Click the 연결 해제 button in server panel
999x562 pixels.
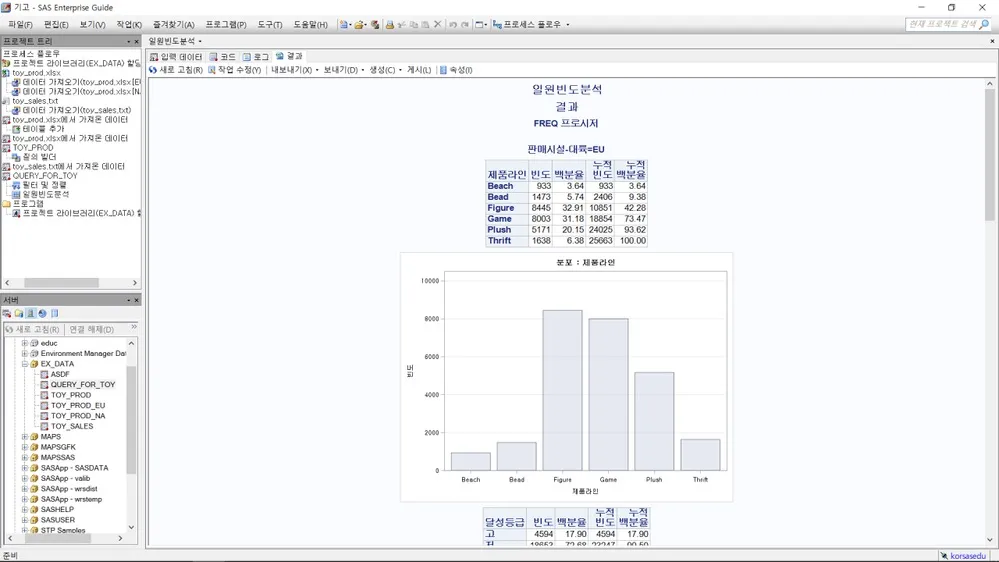coord(91,329)
